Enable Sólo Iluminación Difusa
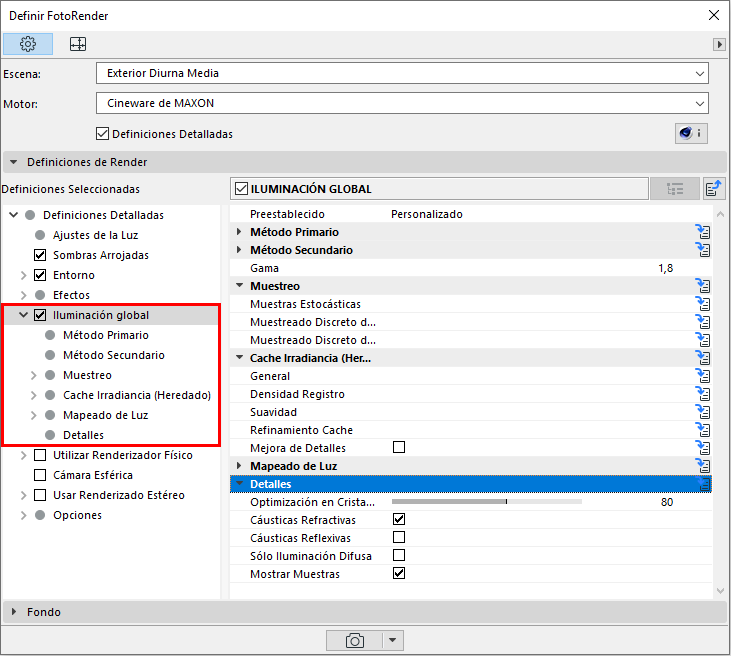Viewport: 731px width, 656px height. (399, 555)
